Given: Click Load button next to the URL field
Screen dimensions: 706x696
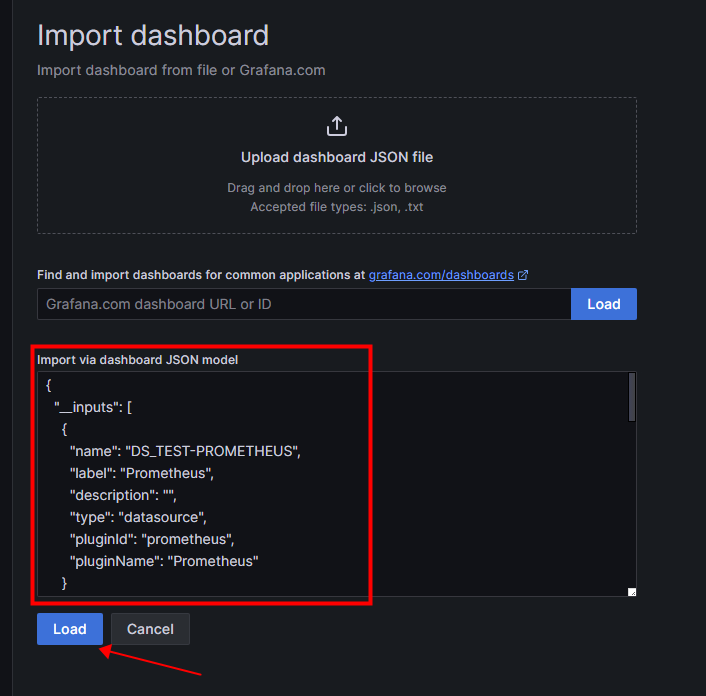Looking at the screenshot, I should 603,304.
